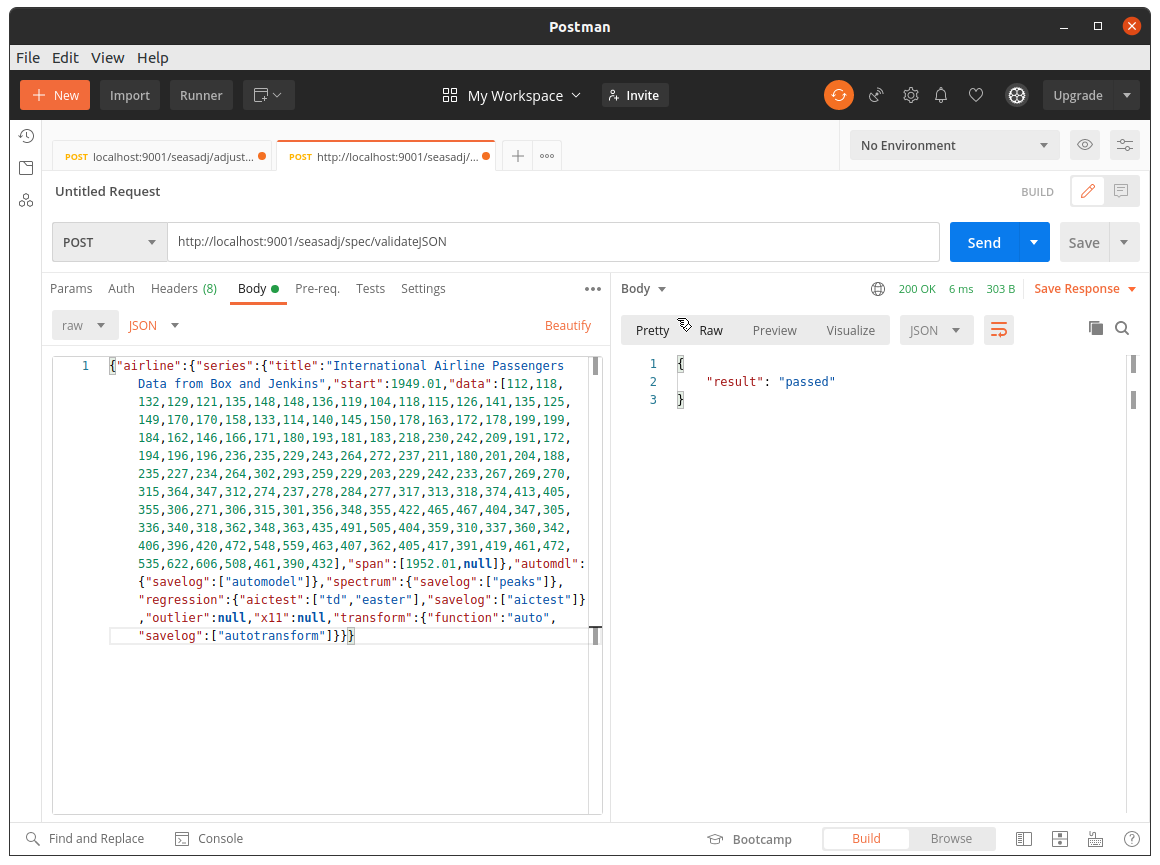This screenshot has width=1160, height=865.
Task: Click the heart icon in header
Action: pyautogui.click(x=976, y=95)
